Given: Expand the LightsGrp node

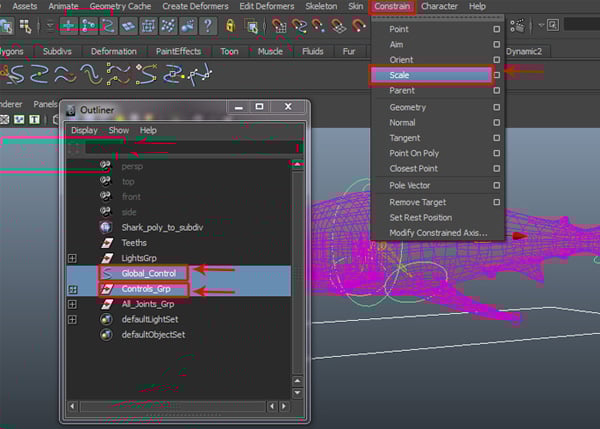Looking at the screenshot, I should (72, 258).
